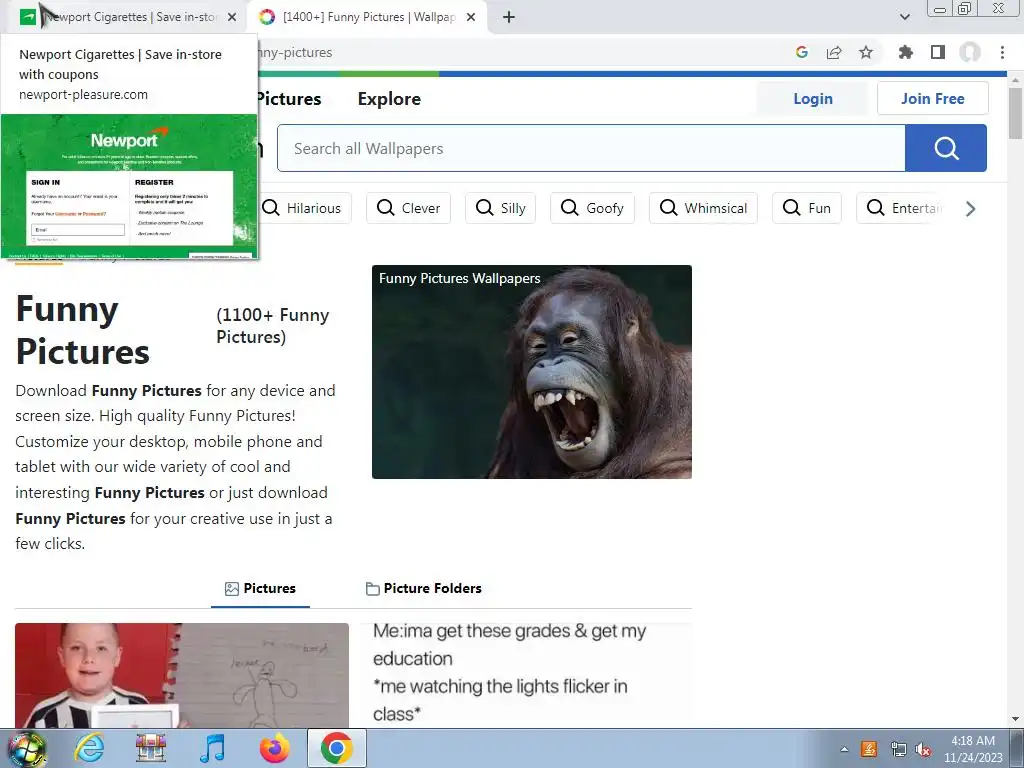The width and height of the screenshot is (1024, 768).
Task: Select the Silly search tag
Action: point(500,208)
